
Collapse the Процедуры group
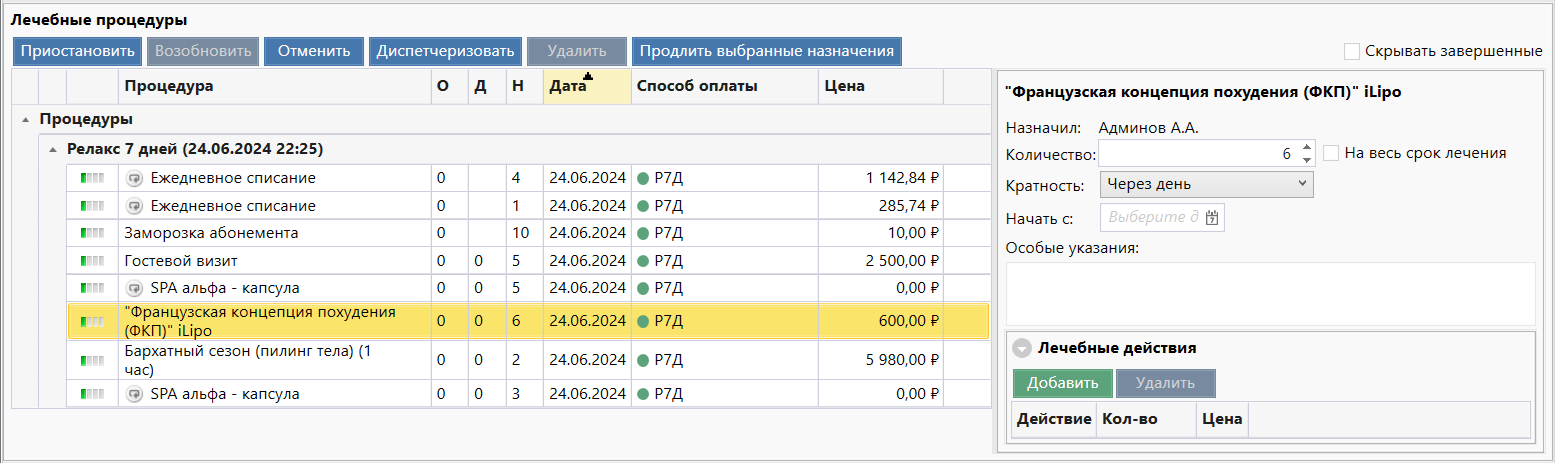[x=24, y=120]
